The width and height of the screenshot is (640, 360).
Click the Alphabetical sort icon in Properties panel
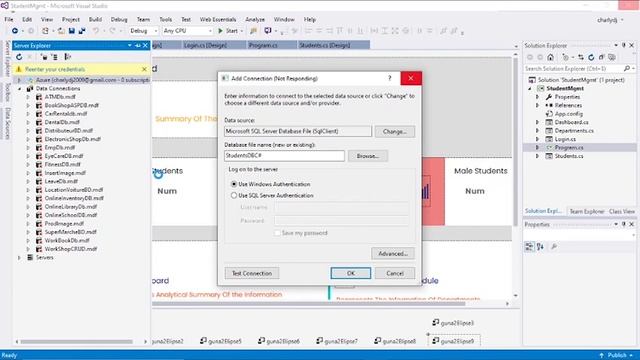[x=540, y=247]
